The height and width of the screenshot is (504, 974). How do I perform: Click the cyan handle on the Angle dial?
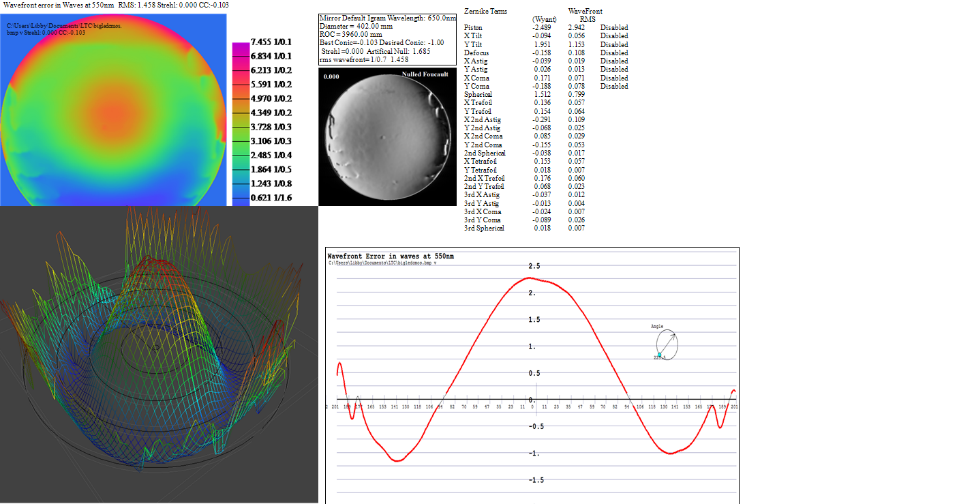pyautogui.click(x=658, y=356)
